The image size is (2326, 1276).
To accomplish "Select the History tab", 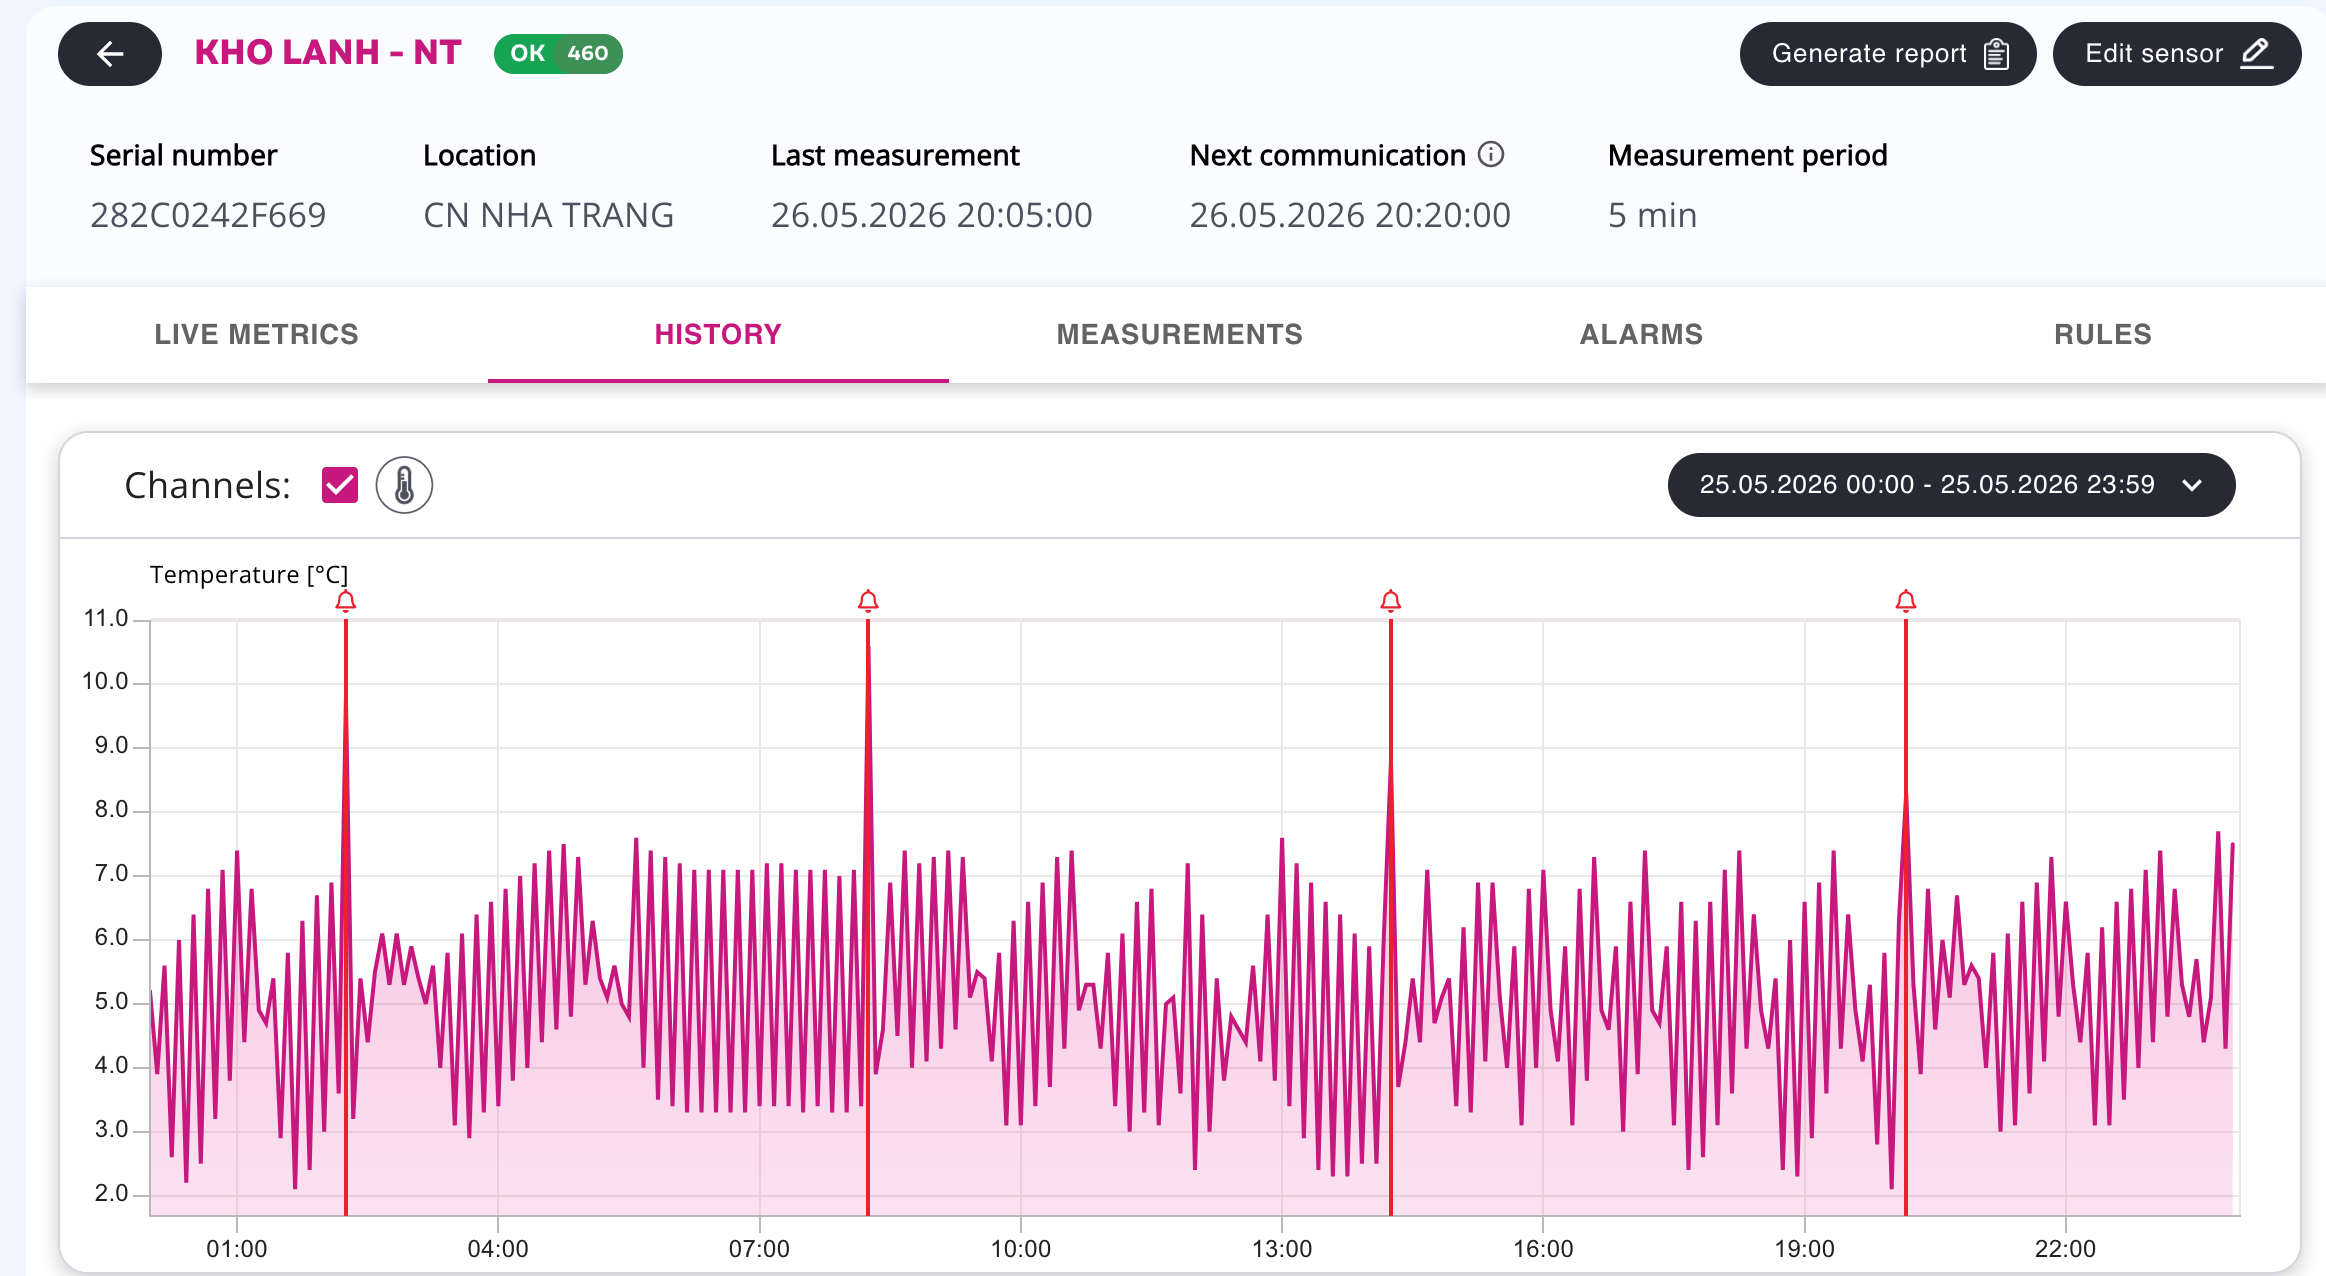I will (x=718, y=334).
